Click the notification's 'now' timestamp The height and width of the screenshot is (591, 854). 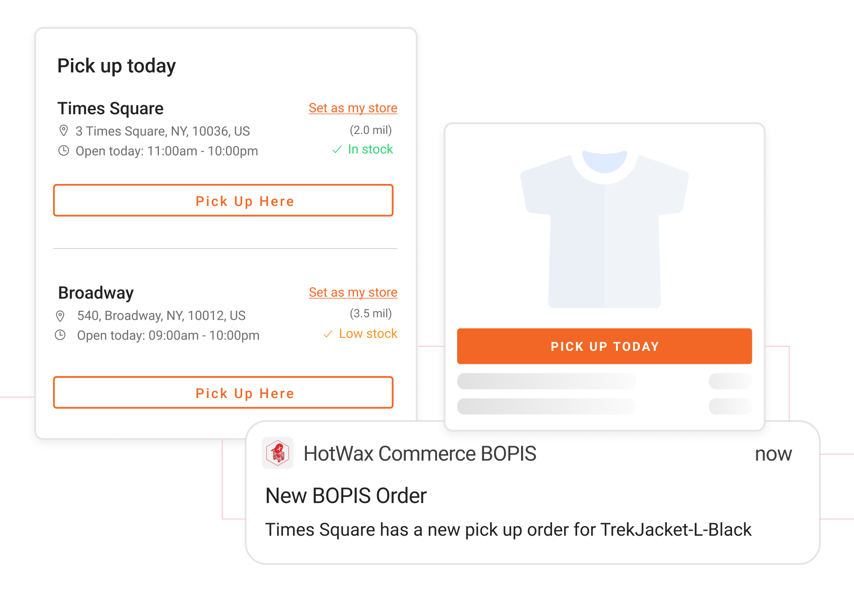click(x=773, y=454)
